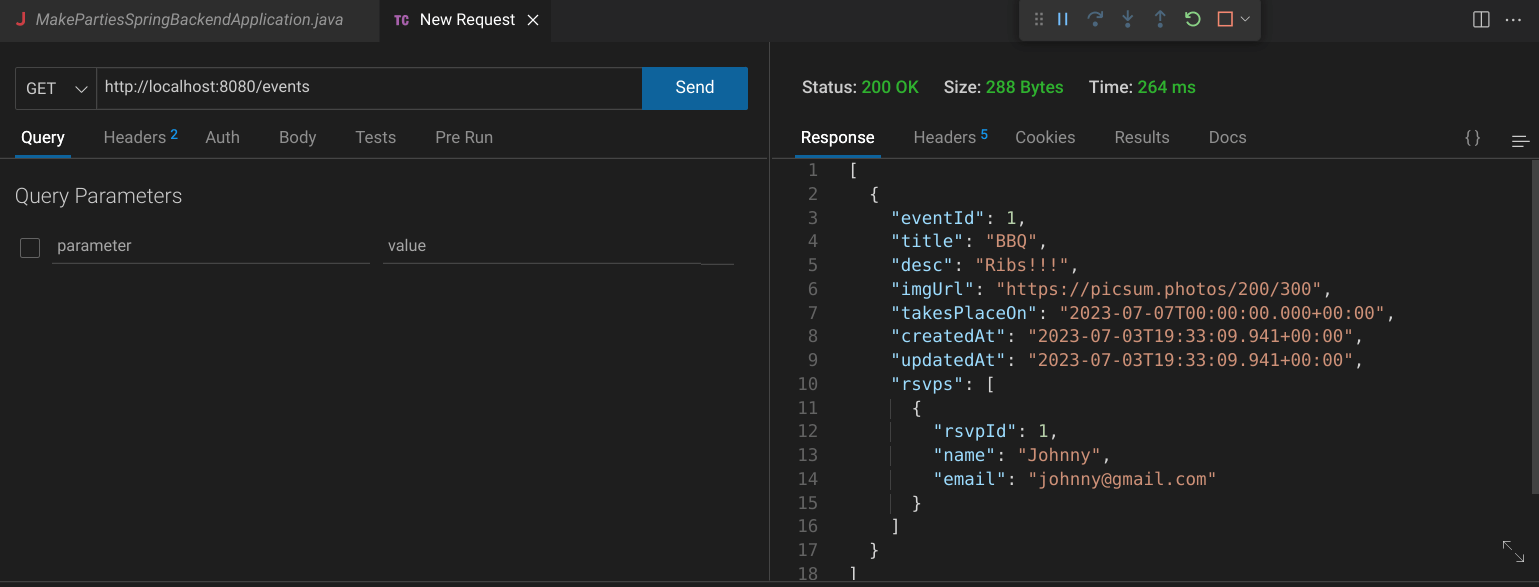Click the picsum.photos URL value
The height and width of the screenshot is (587, 1539).
click(1160, 289)
